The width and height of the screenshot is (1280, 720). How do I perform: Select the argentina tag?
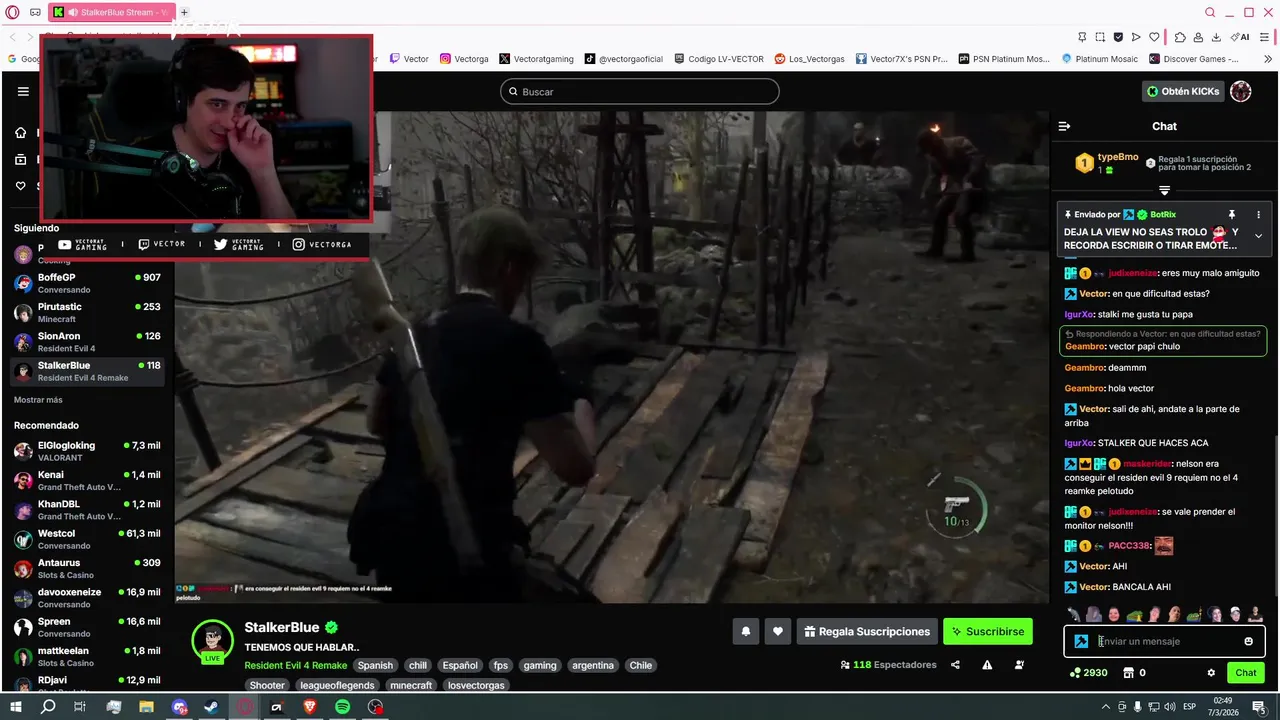point(593,665)
